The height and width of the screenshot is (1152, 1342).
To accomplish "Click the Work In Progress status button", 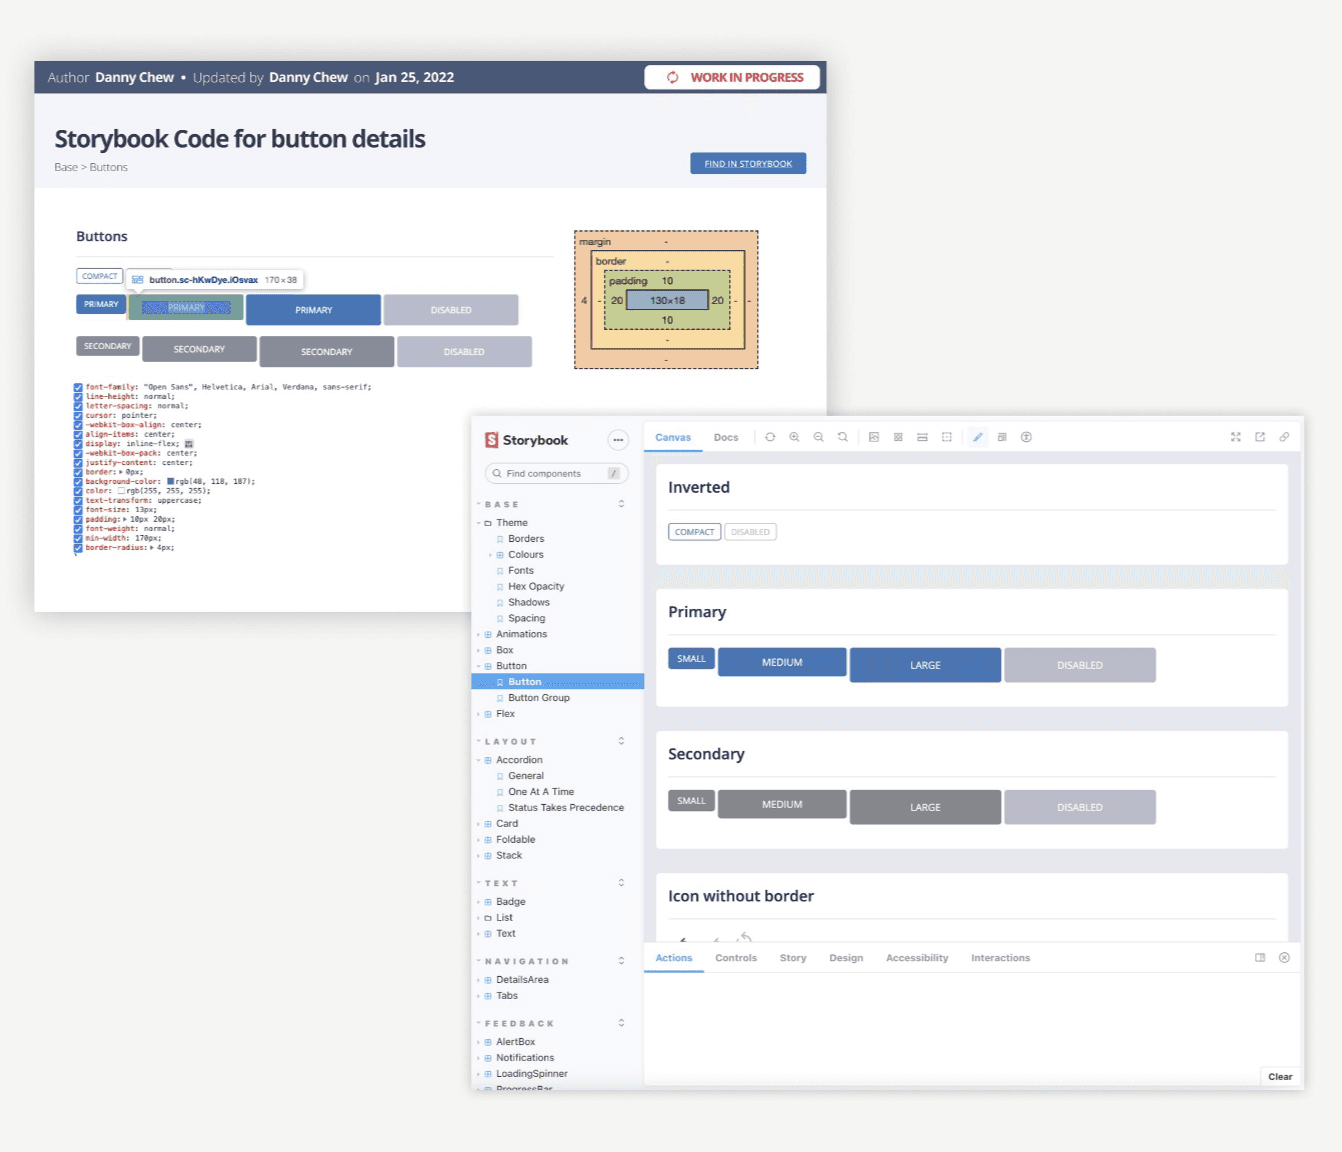I will 732,77.
